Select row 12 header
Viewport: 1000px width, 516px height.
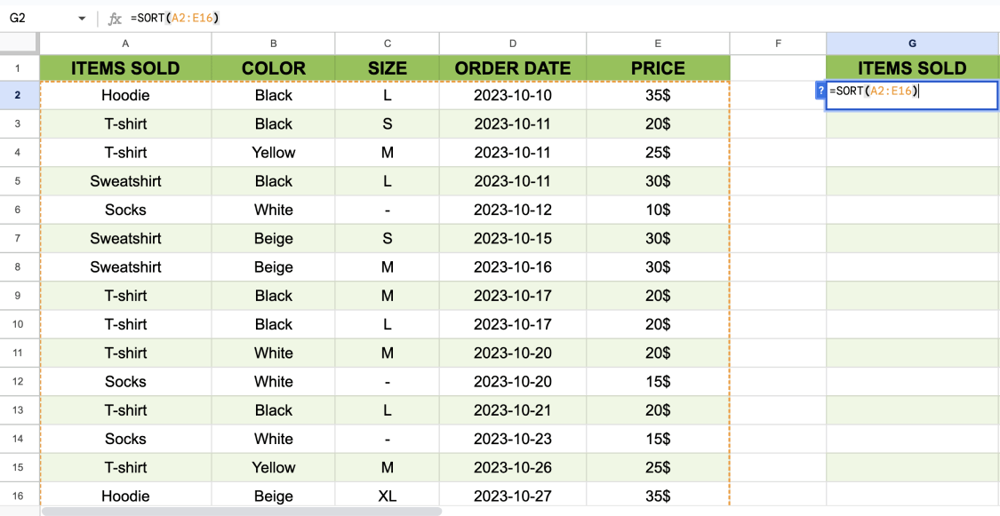coord(19,381)
